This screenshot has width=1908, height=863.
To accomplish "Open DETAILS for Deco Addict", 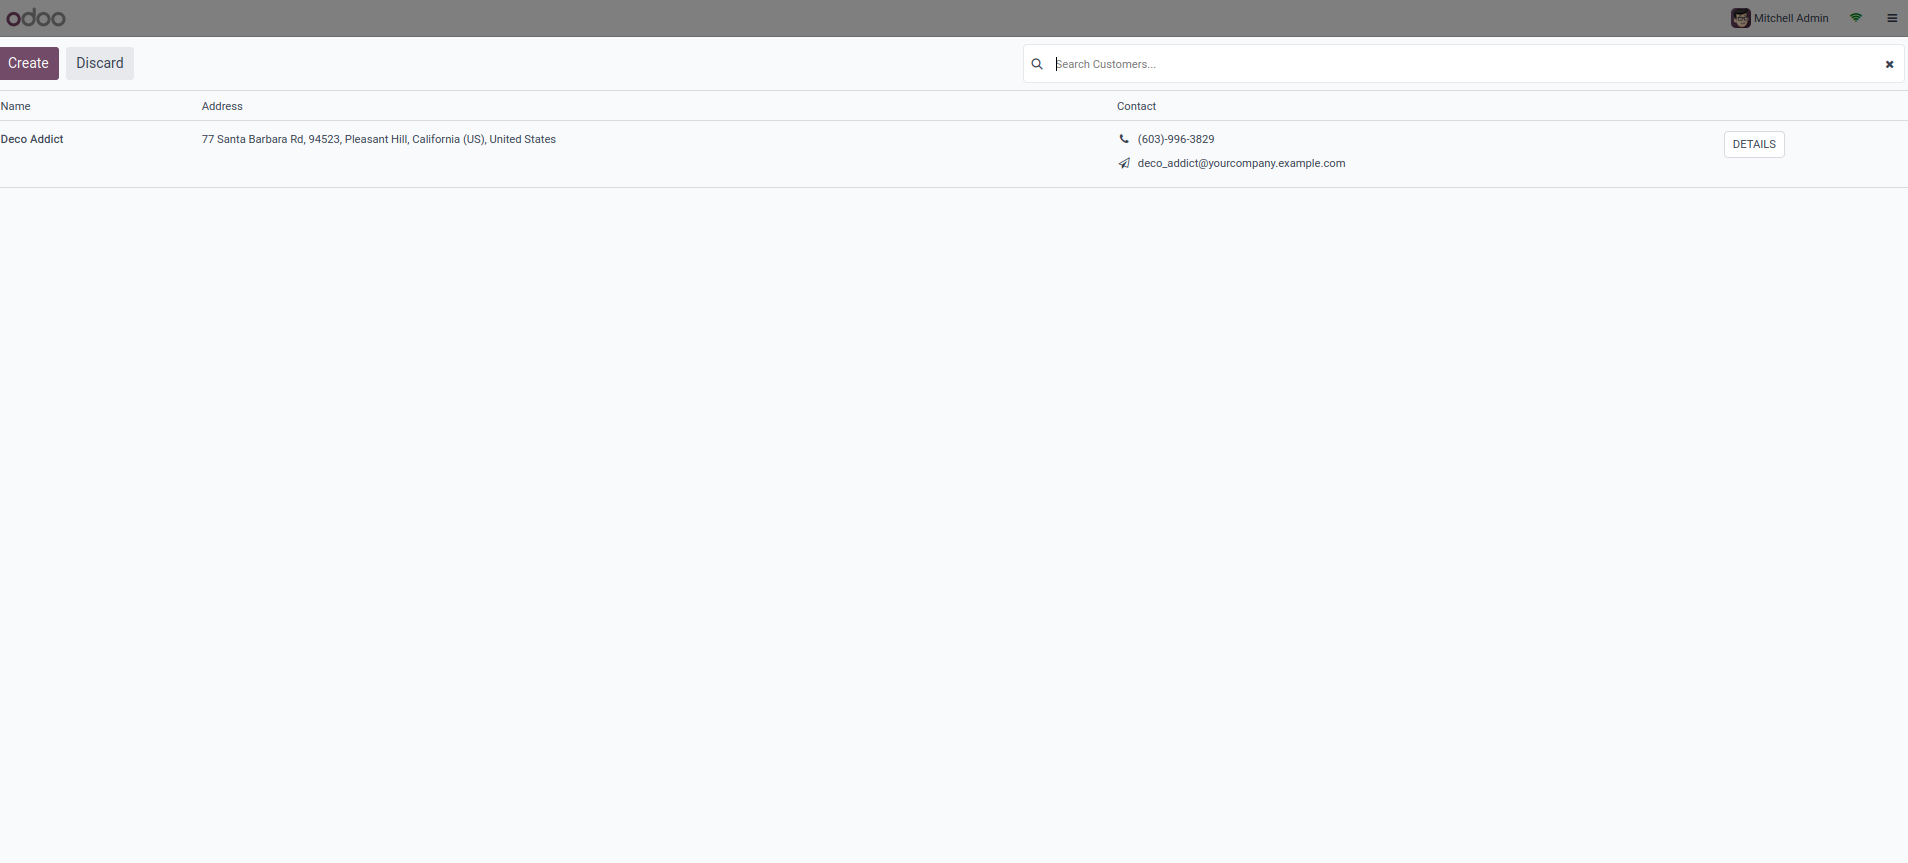I will pos(1754,144).
